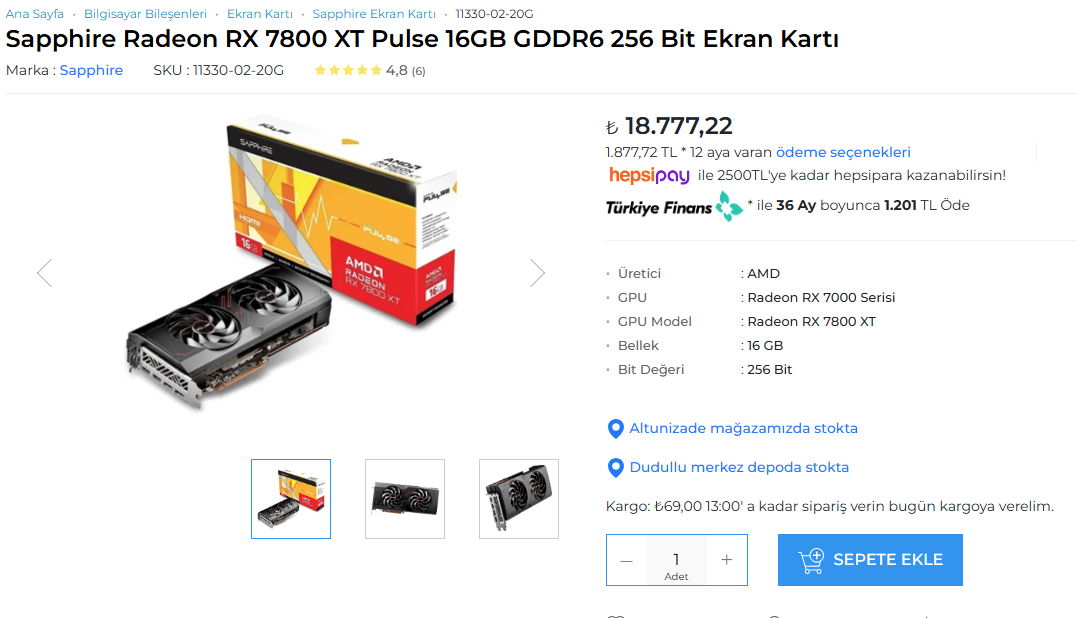Screen dimensions: 1077x618
Task: Open the Ana Sayfa breadcrumb
Action: 34,14
